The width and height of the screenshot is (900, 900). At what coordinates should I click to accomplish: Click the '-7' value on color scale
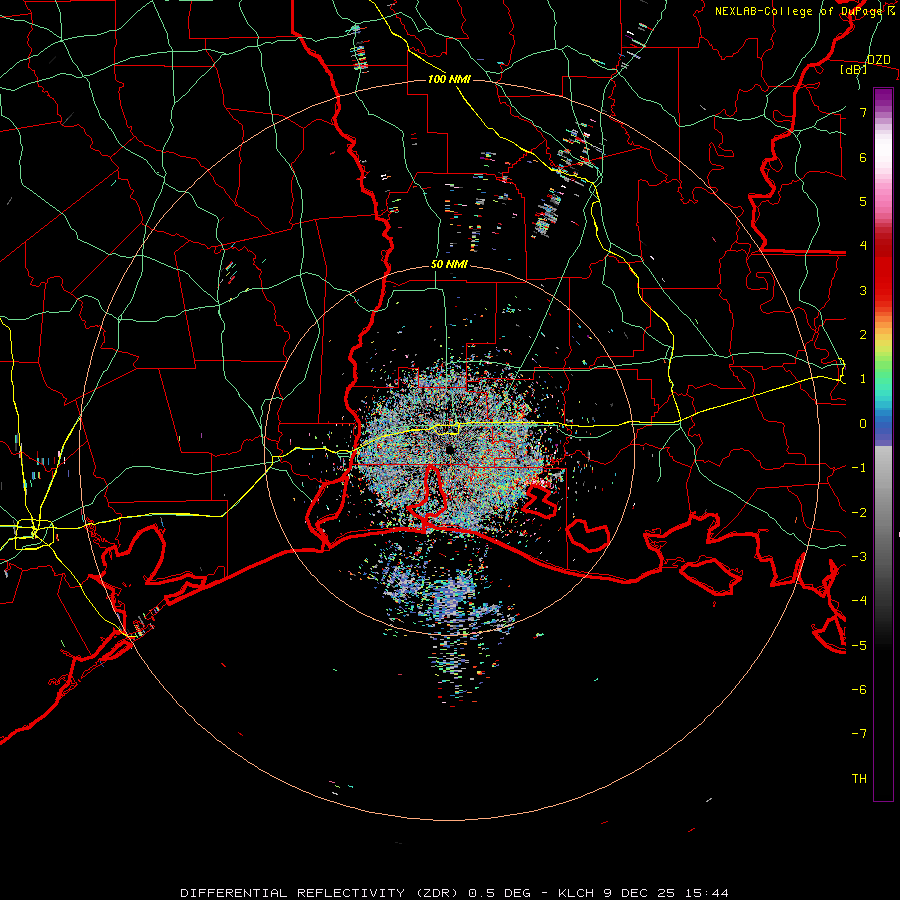click(x=859, y=734)
